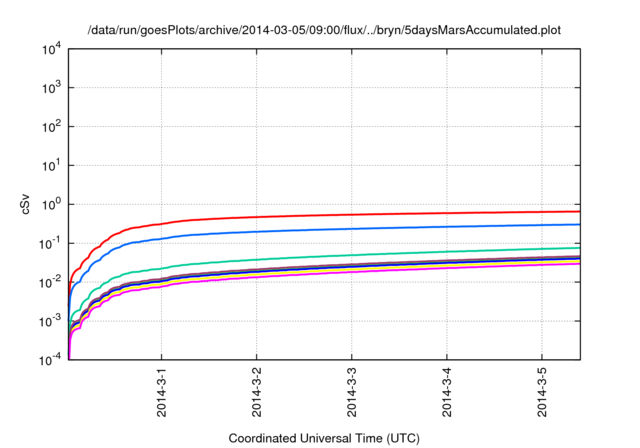Click the Coordinated Universal Time axis label
This screenshot has height=448, width=640.
(x=324, y=438)
